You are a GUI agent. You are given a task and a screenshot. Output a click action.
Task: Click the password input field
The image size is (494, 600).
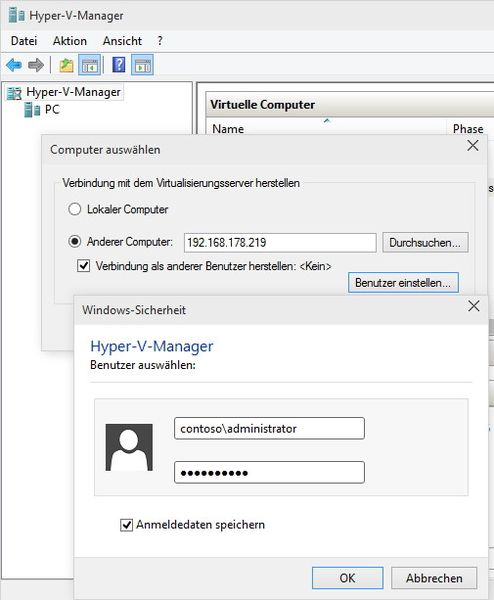pos(269,473)
